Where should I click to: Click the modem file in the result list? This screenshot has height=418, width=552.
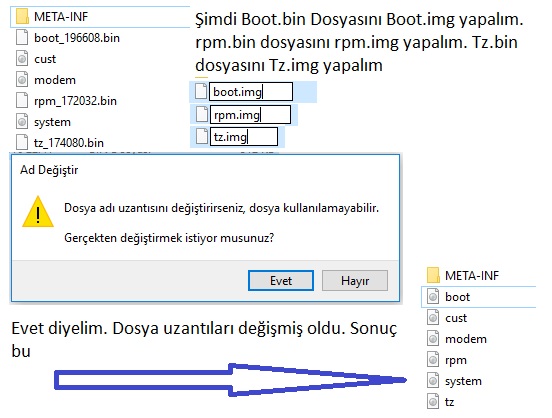tap(466, 339)
